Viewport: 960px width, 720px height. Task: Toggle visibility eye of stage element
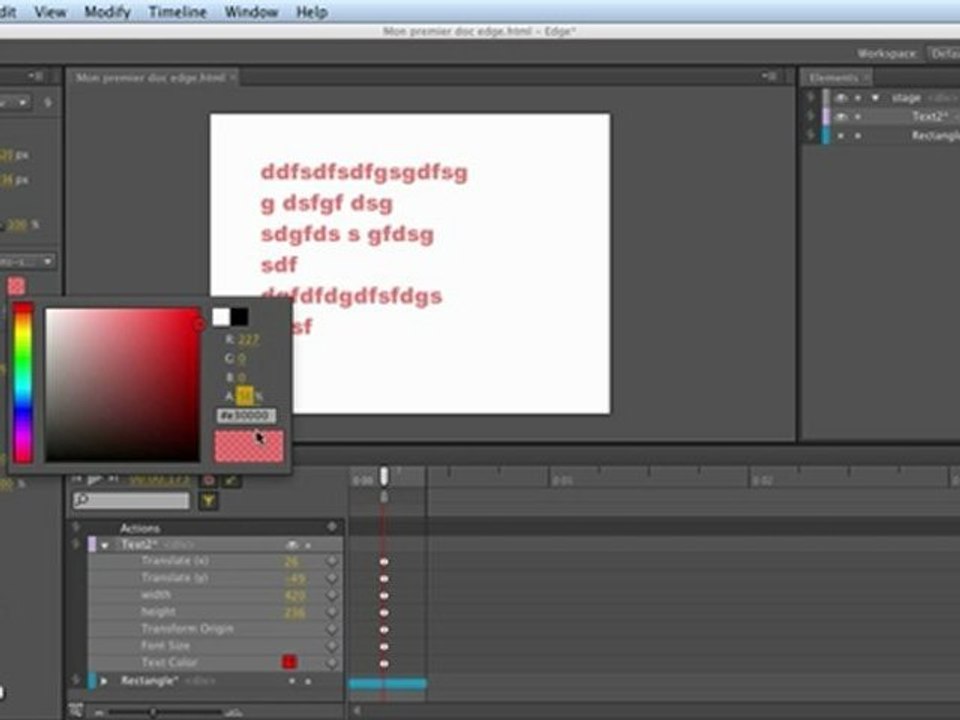coord(842,98)
